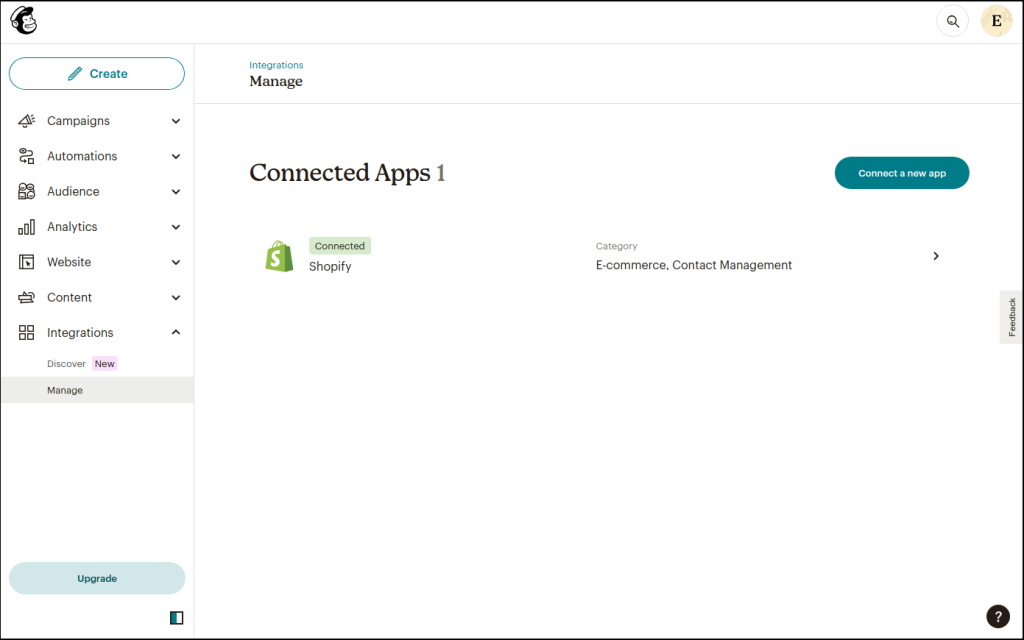The image size is (1024, 640).
Task: Expand the Audience chevron
Action: pyautogui.click(x=176, y=191)
